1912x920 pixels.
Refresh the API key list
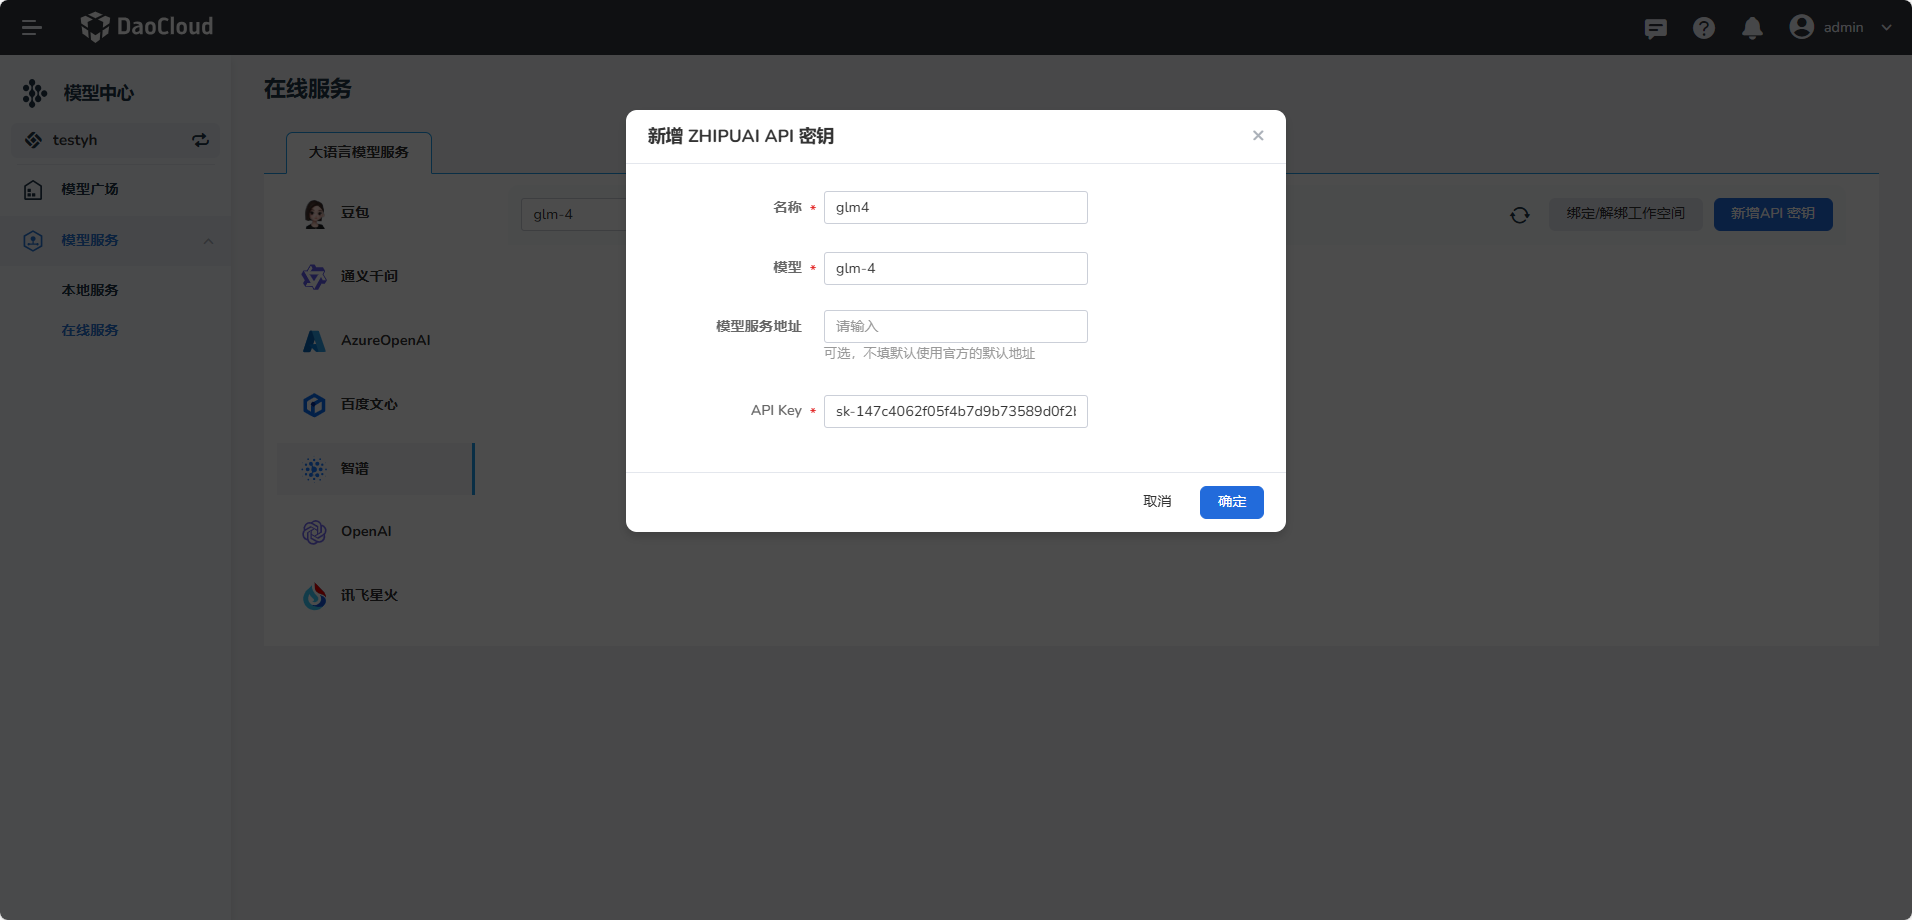1520,215
